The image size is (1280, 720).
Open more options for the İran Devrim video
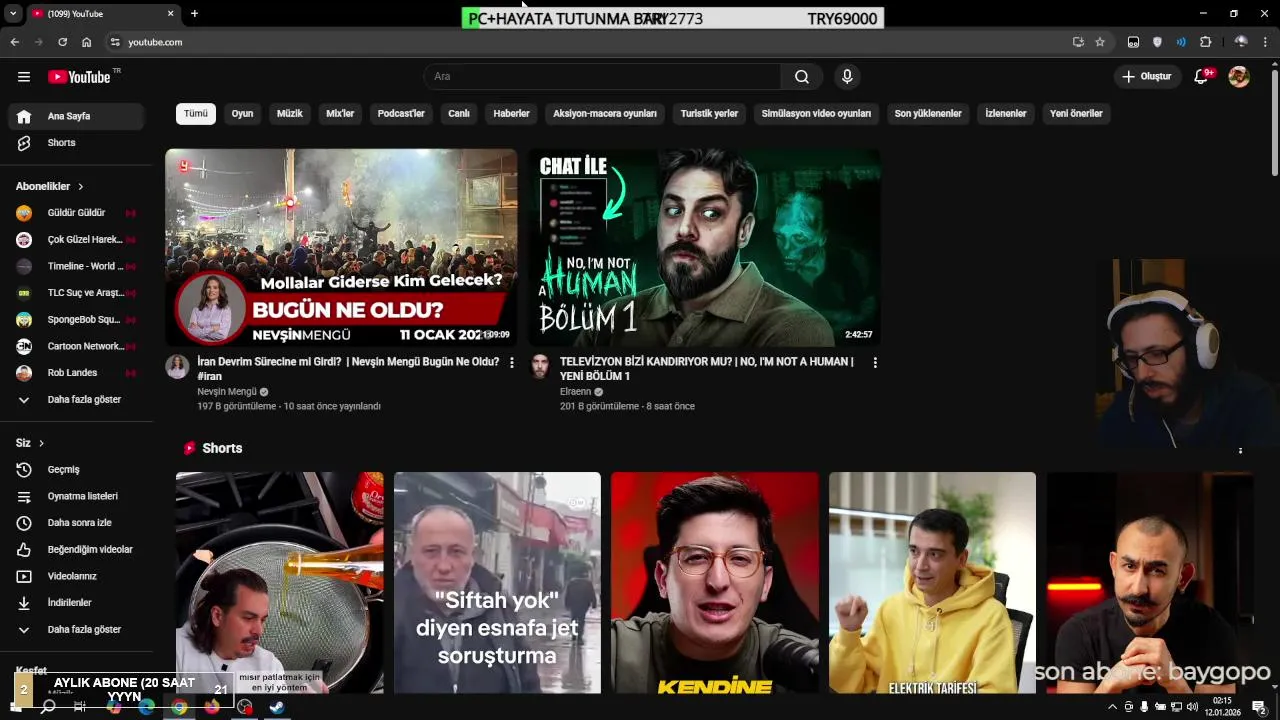tap(512, 363)
